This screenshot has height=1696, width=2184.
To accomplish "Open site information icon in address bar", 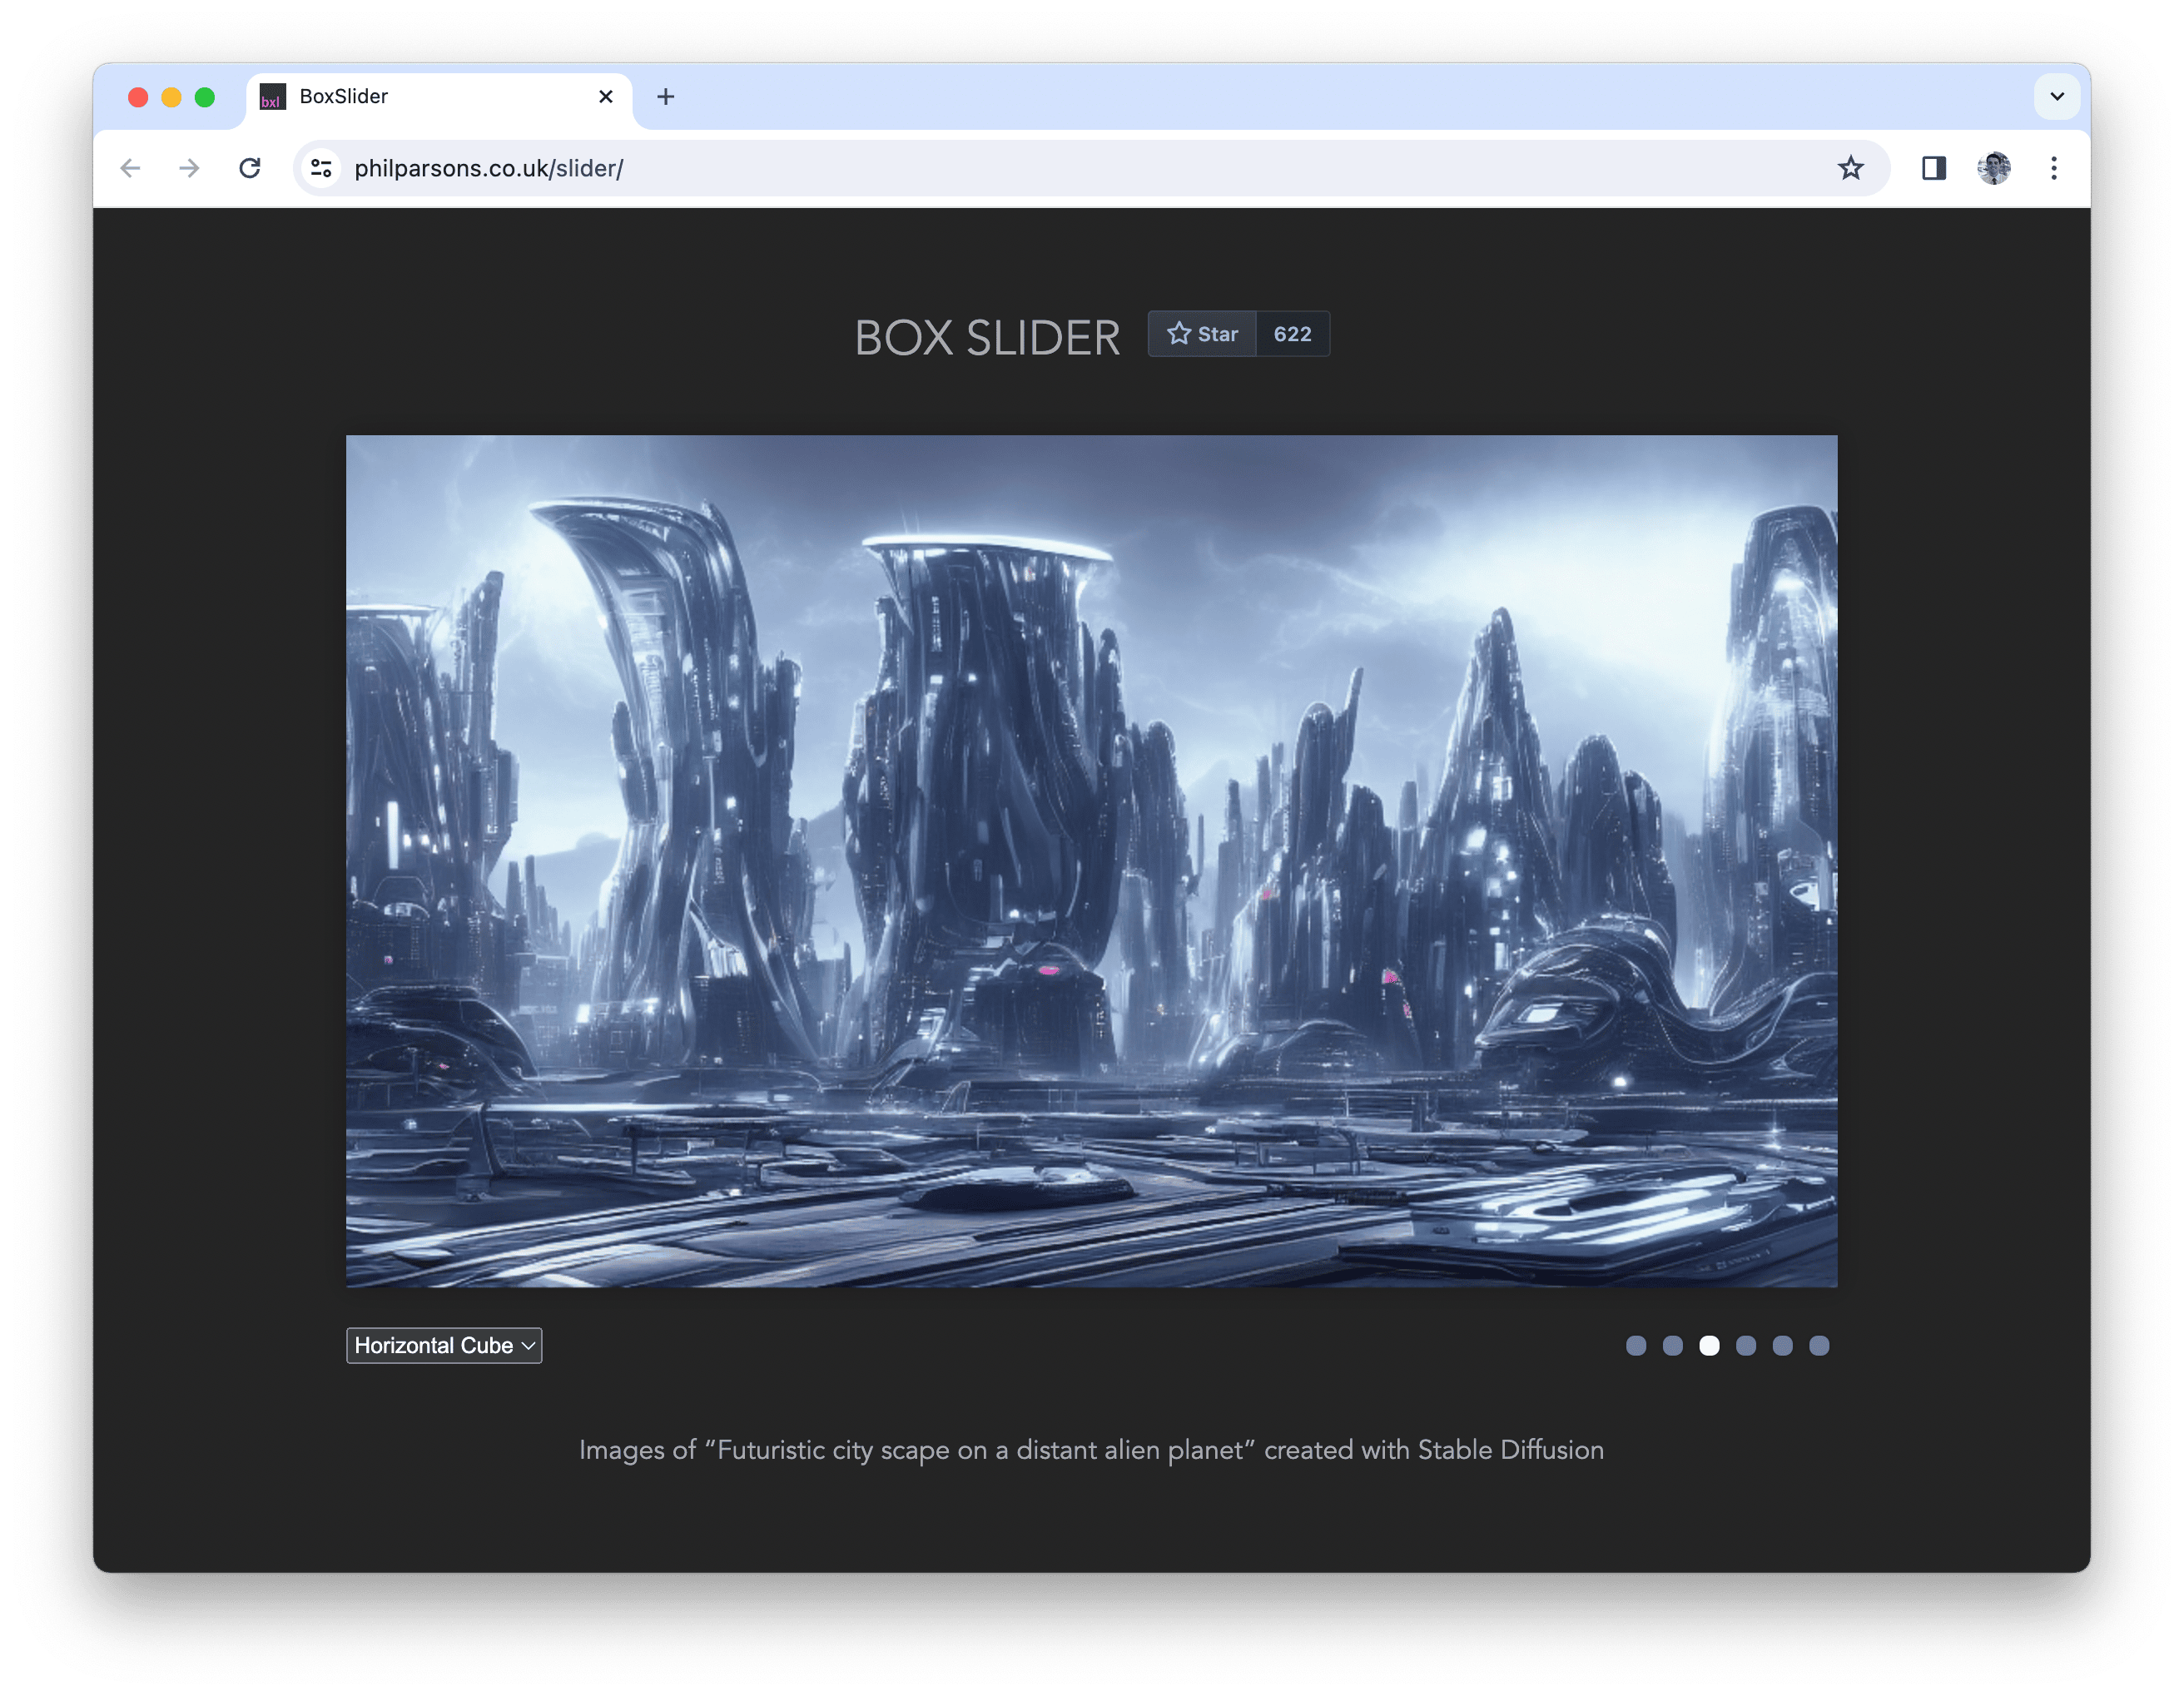I will point(321,168).
